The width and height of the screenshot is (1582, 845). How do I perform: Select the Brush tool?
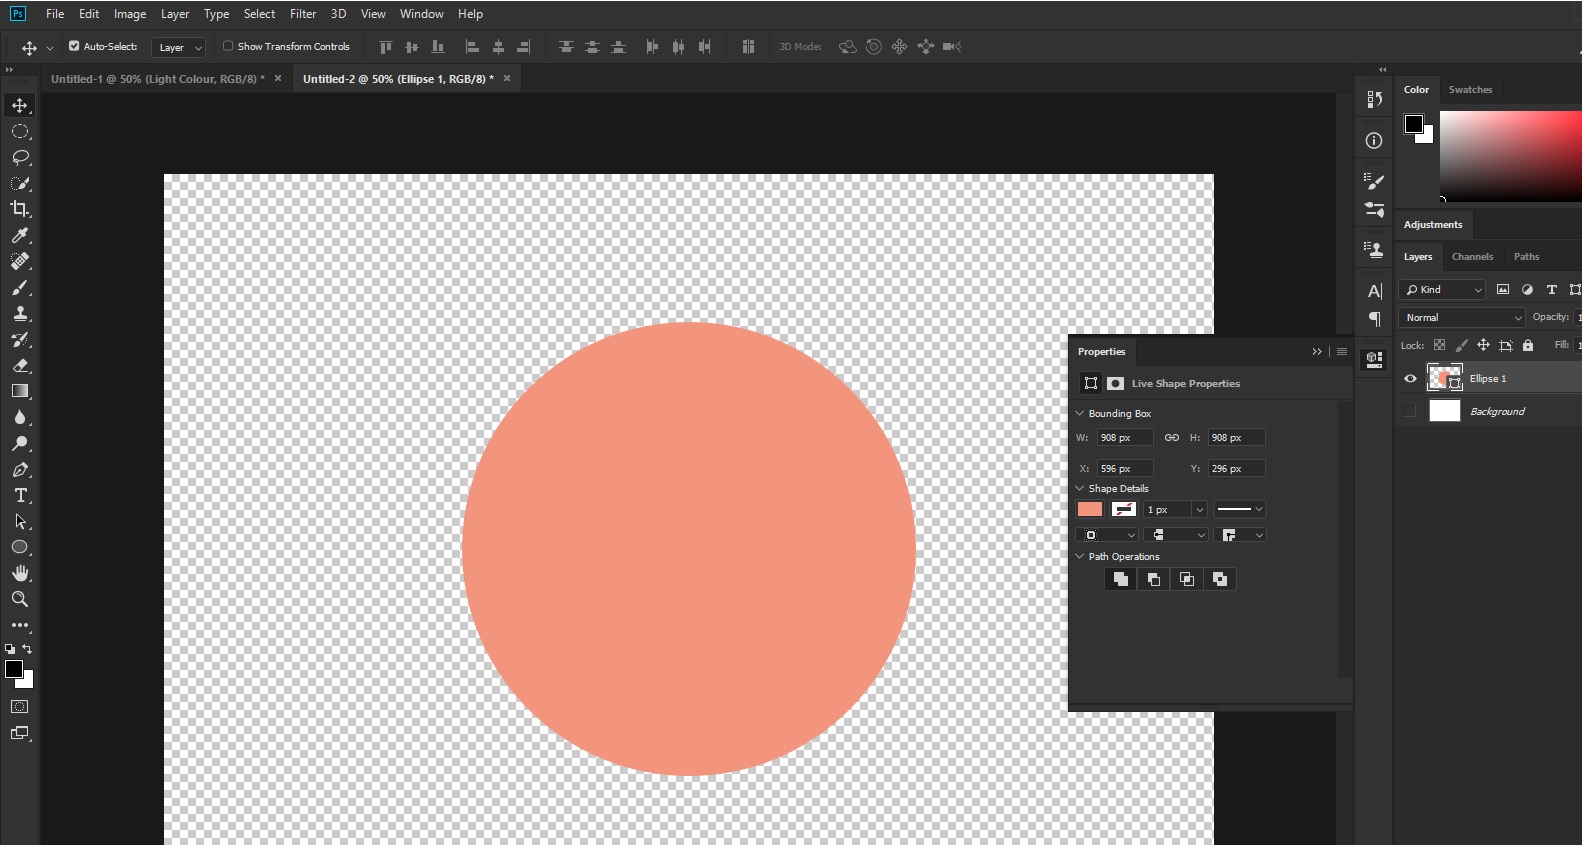coord(20,287)
